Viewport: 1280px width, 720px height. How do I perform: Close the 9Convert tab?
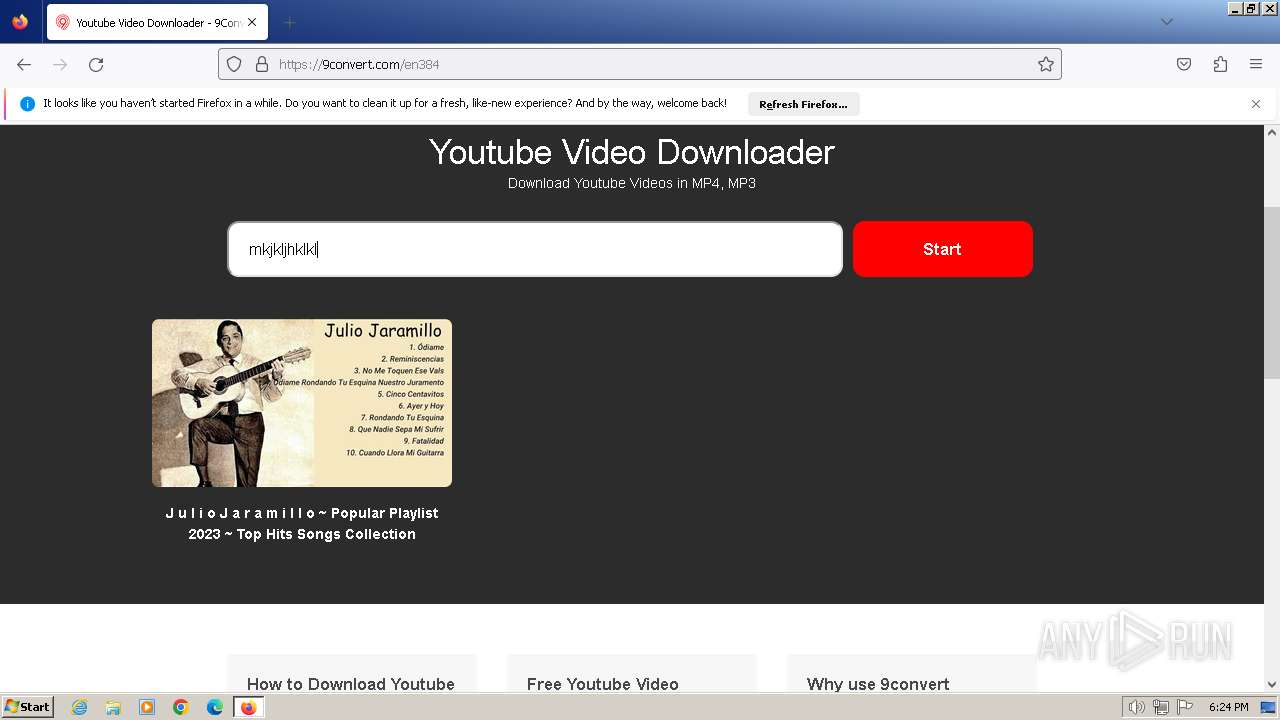point(252,22)
